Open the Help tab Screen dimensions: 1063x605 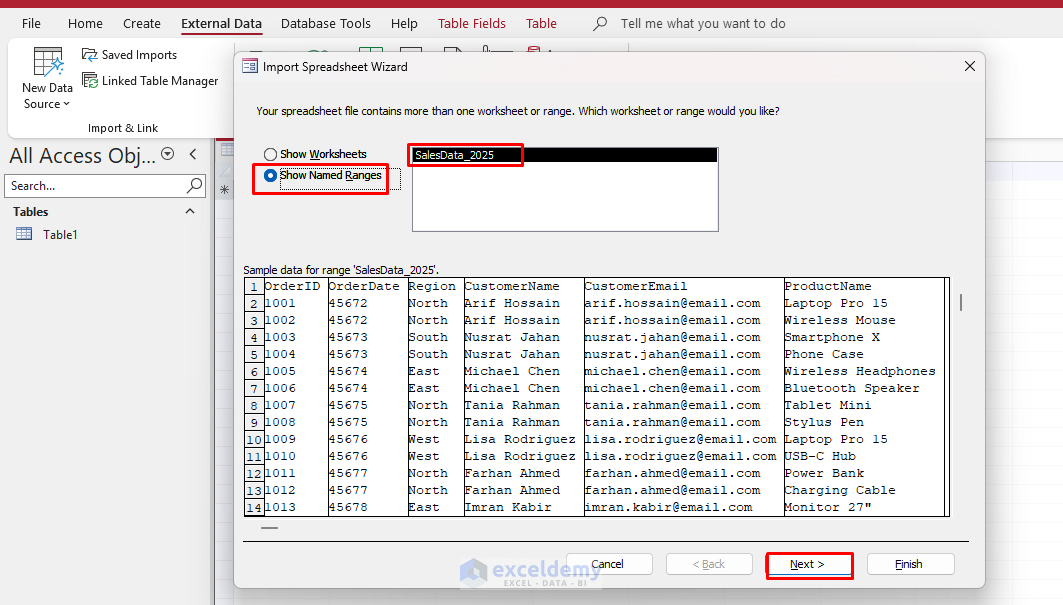click(404, 24)
